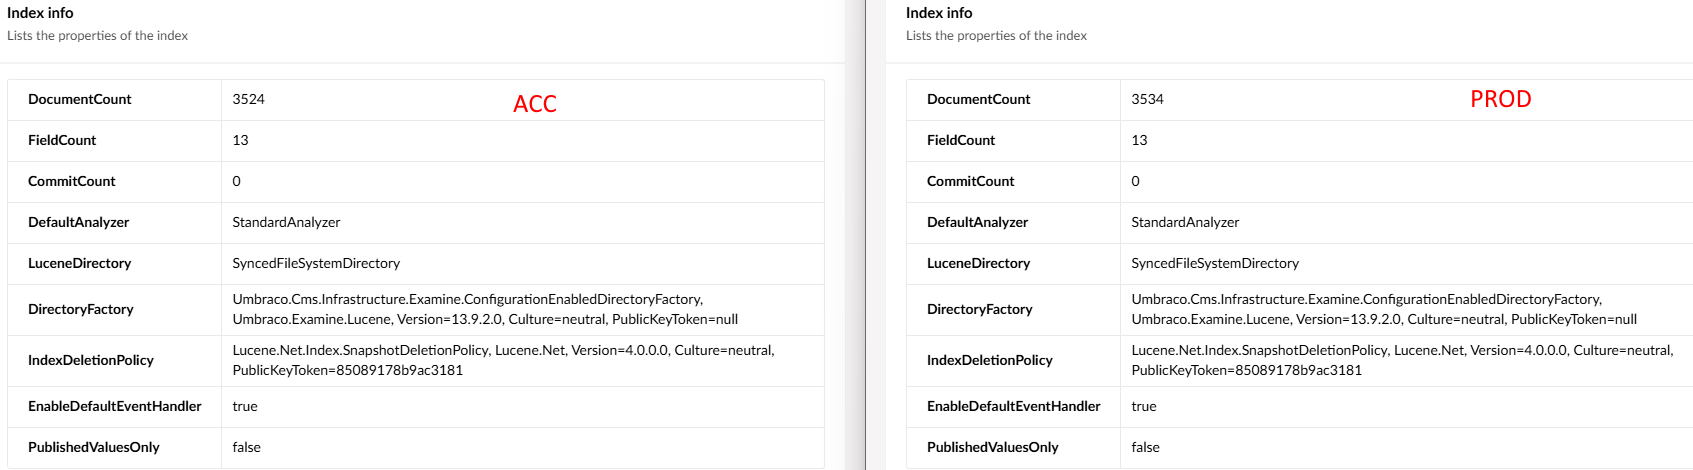Click the FieldCount value 13 in right panel

click(x=1139, y=140)
